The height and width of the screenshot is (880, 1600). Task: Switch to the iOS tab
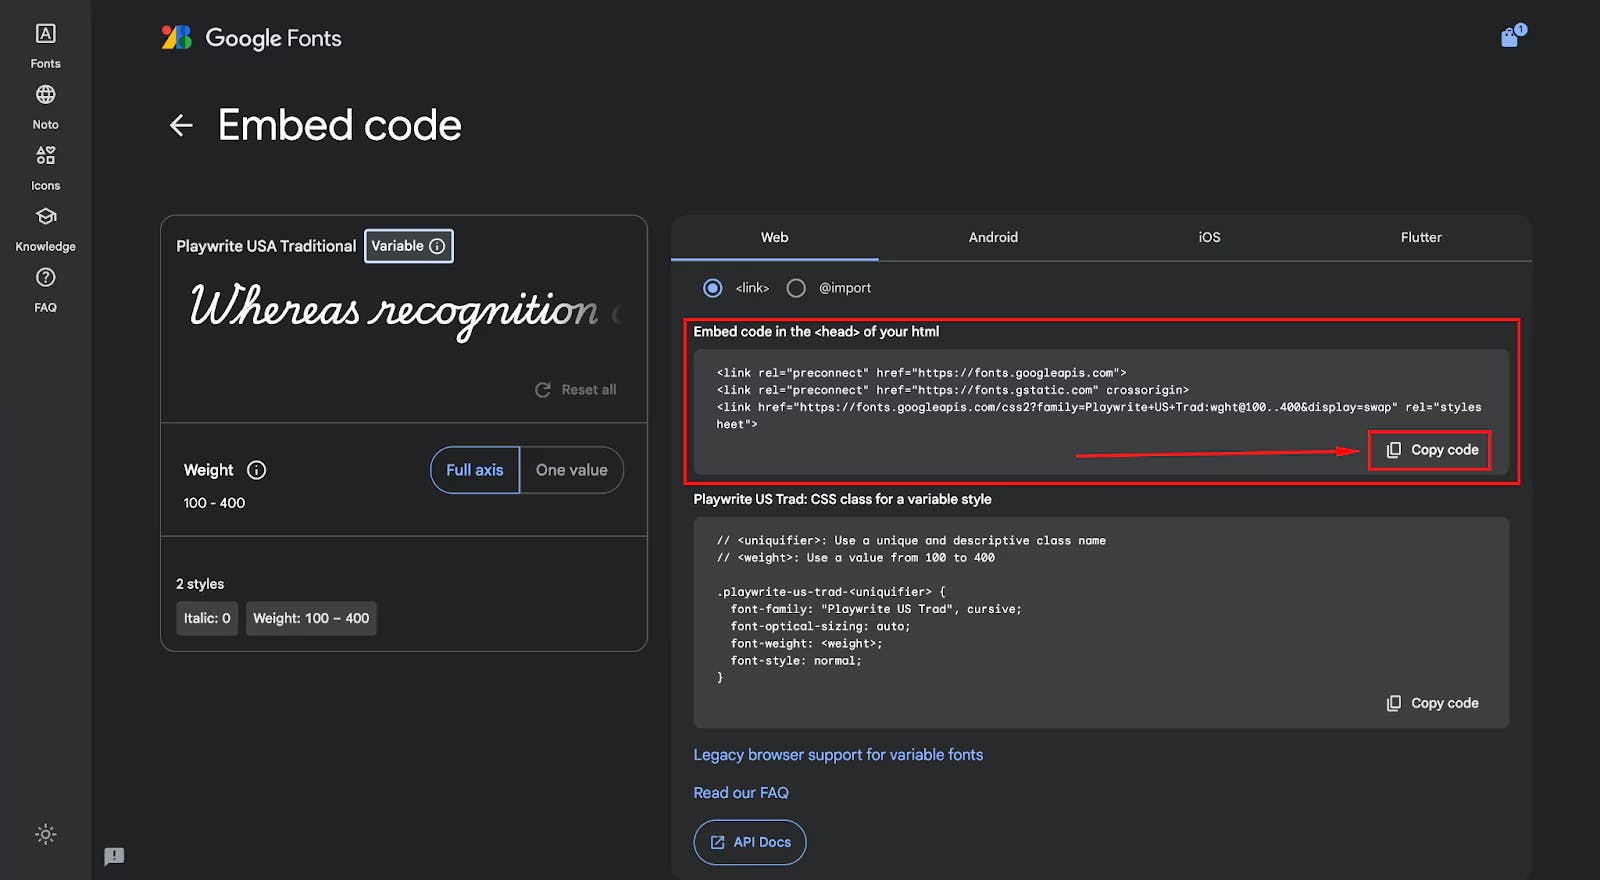click(1209, 238)
